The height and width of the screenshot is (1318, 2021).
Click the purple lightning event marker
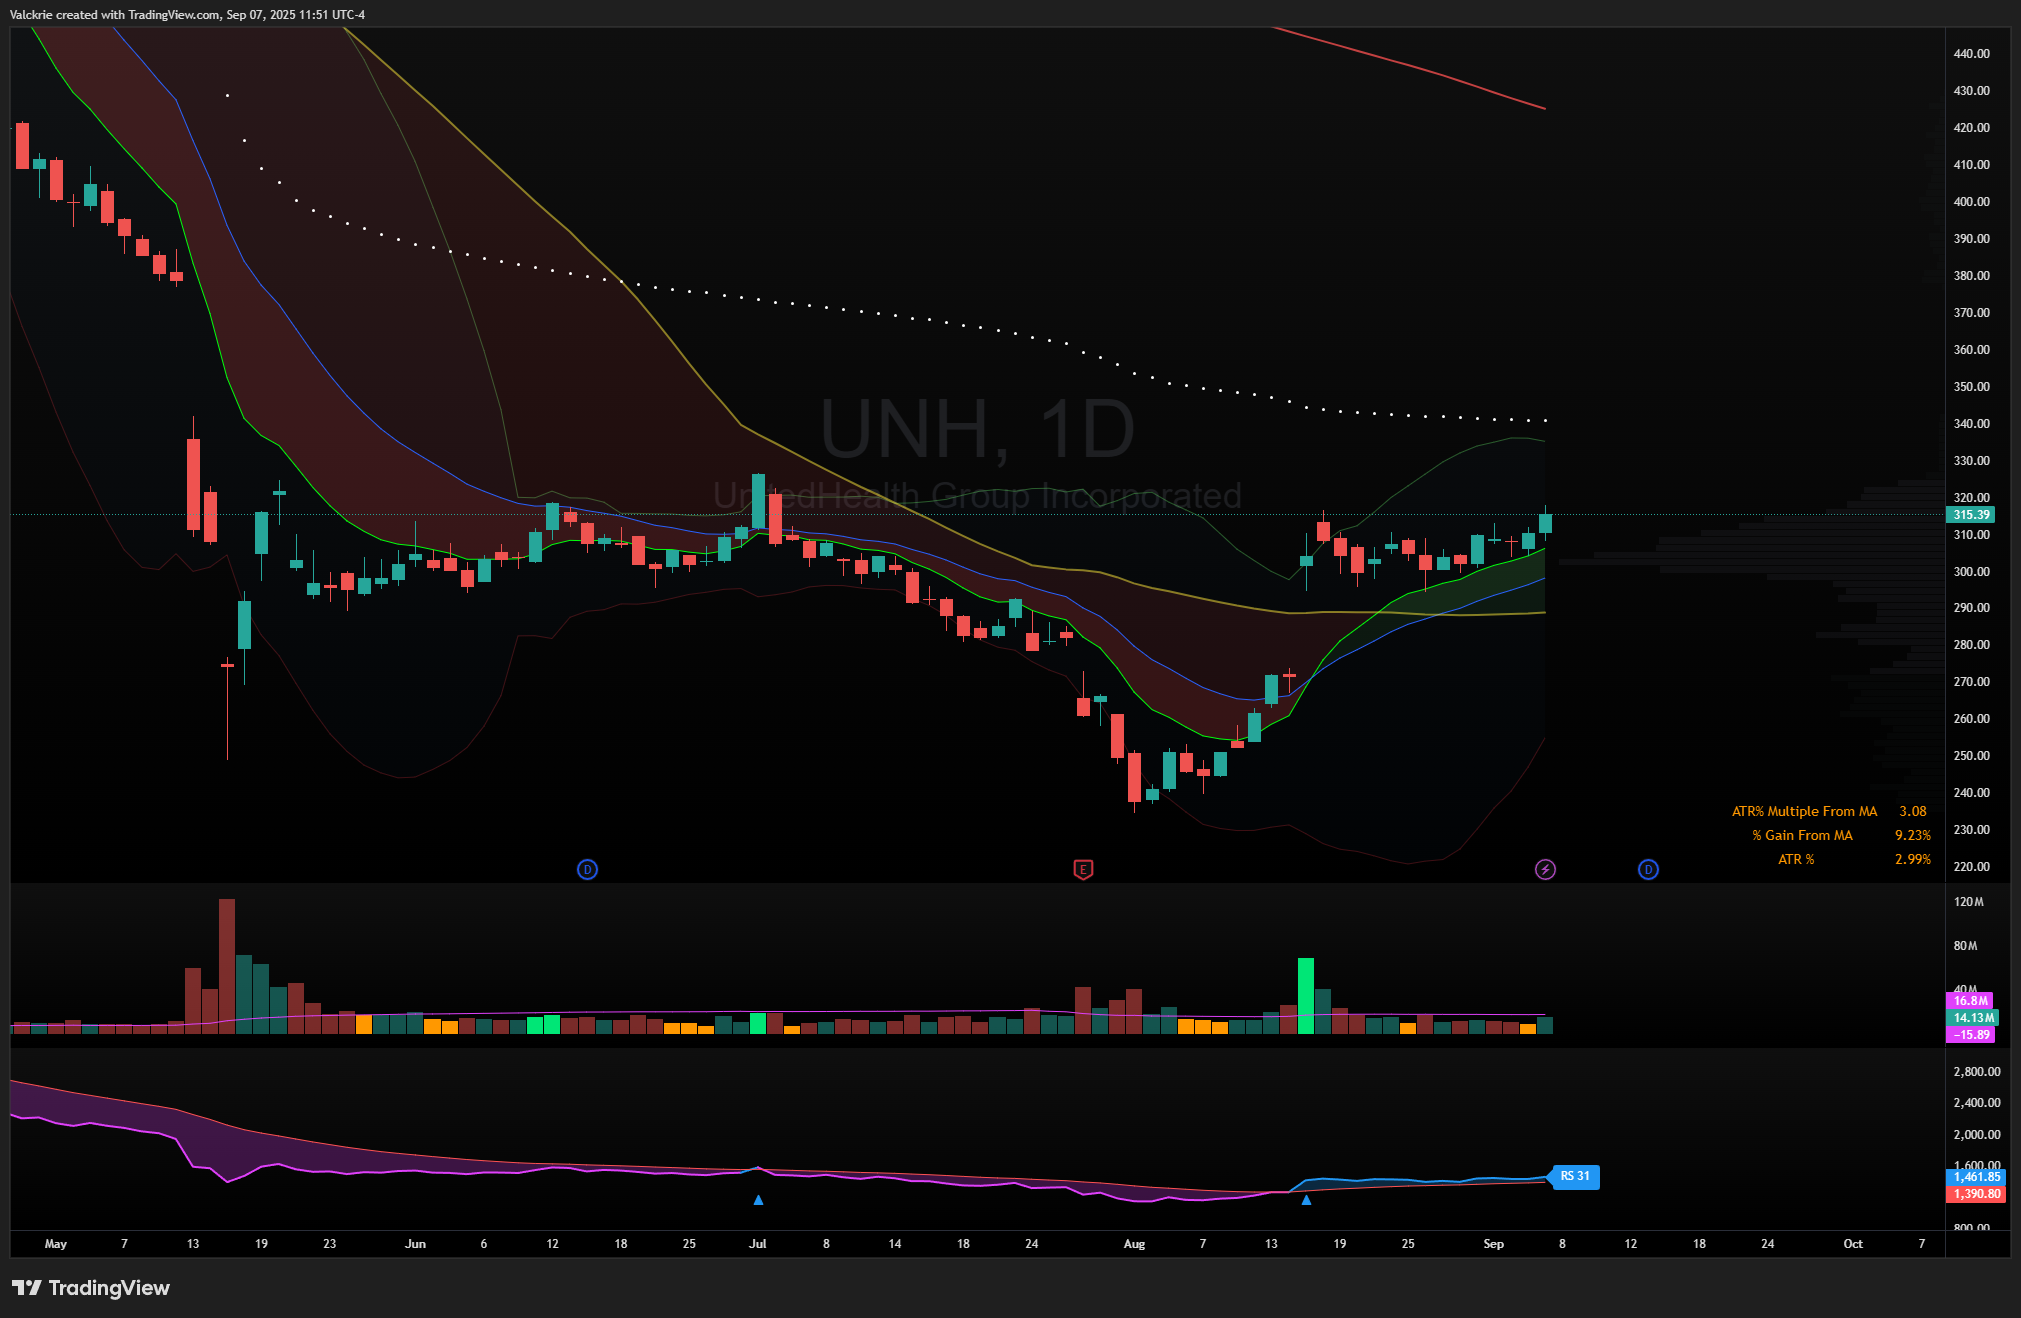click(1545, 869)
